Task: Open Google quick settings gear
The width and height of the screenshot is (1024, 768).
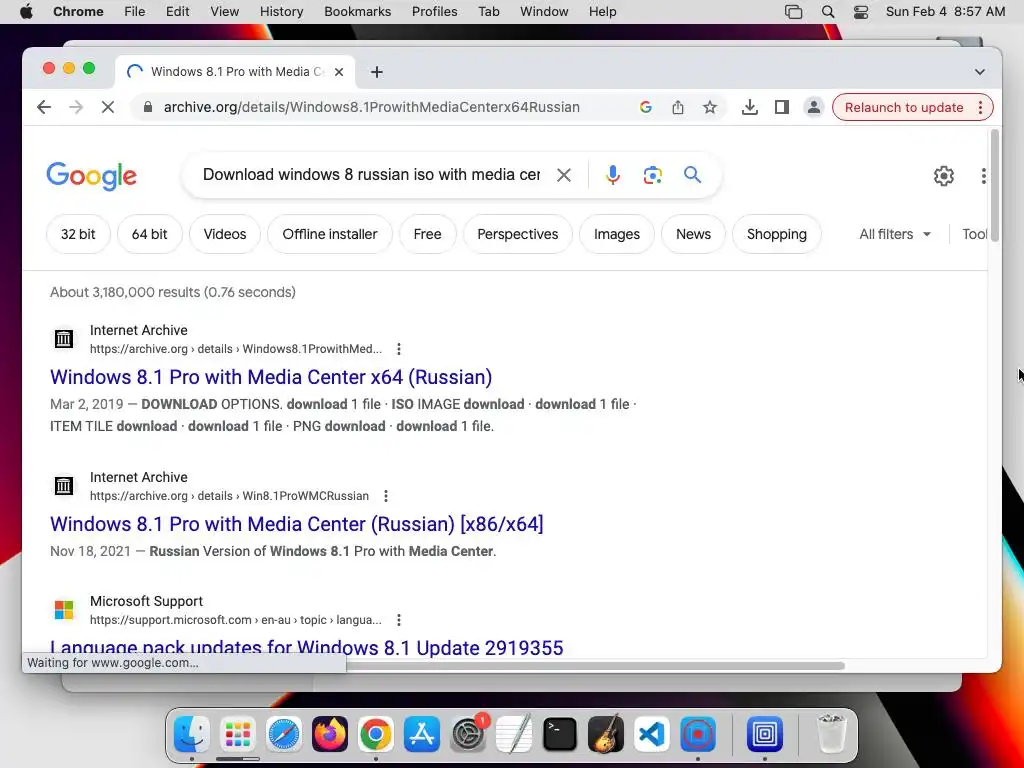Action: (944, 176)
